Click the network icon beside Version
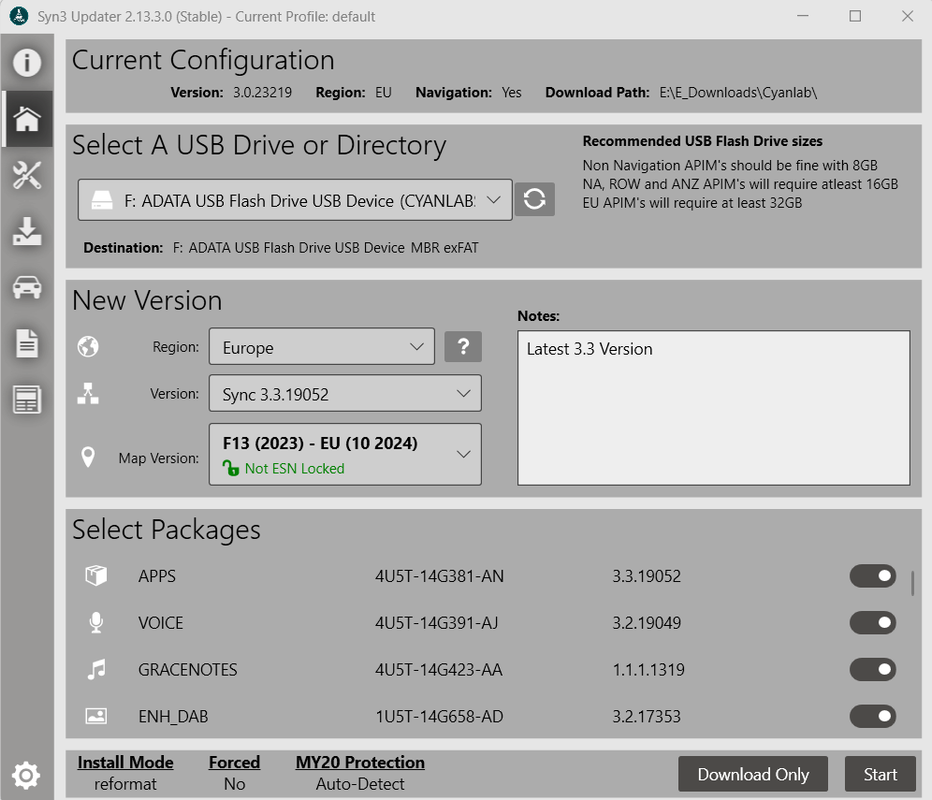 tap(88, 393)
